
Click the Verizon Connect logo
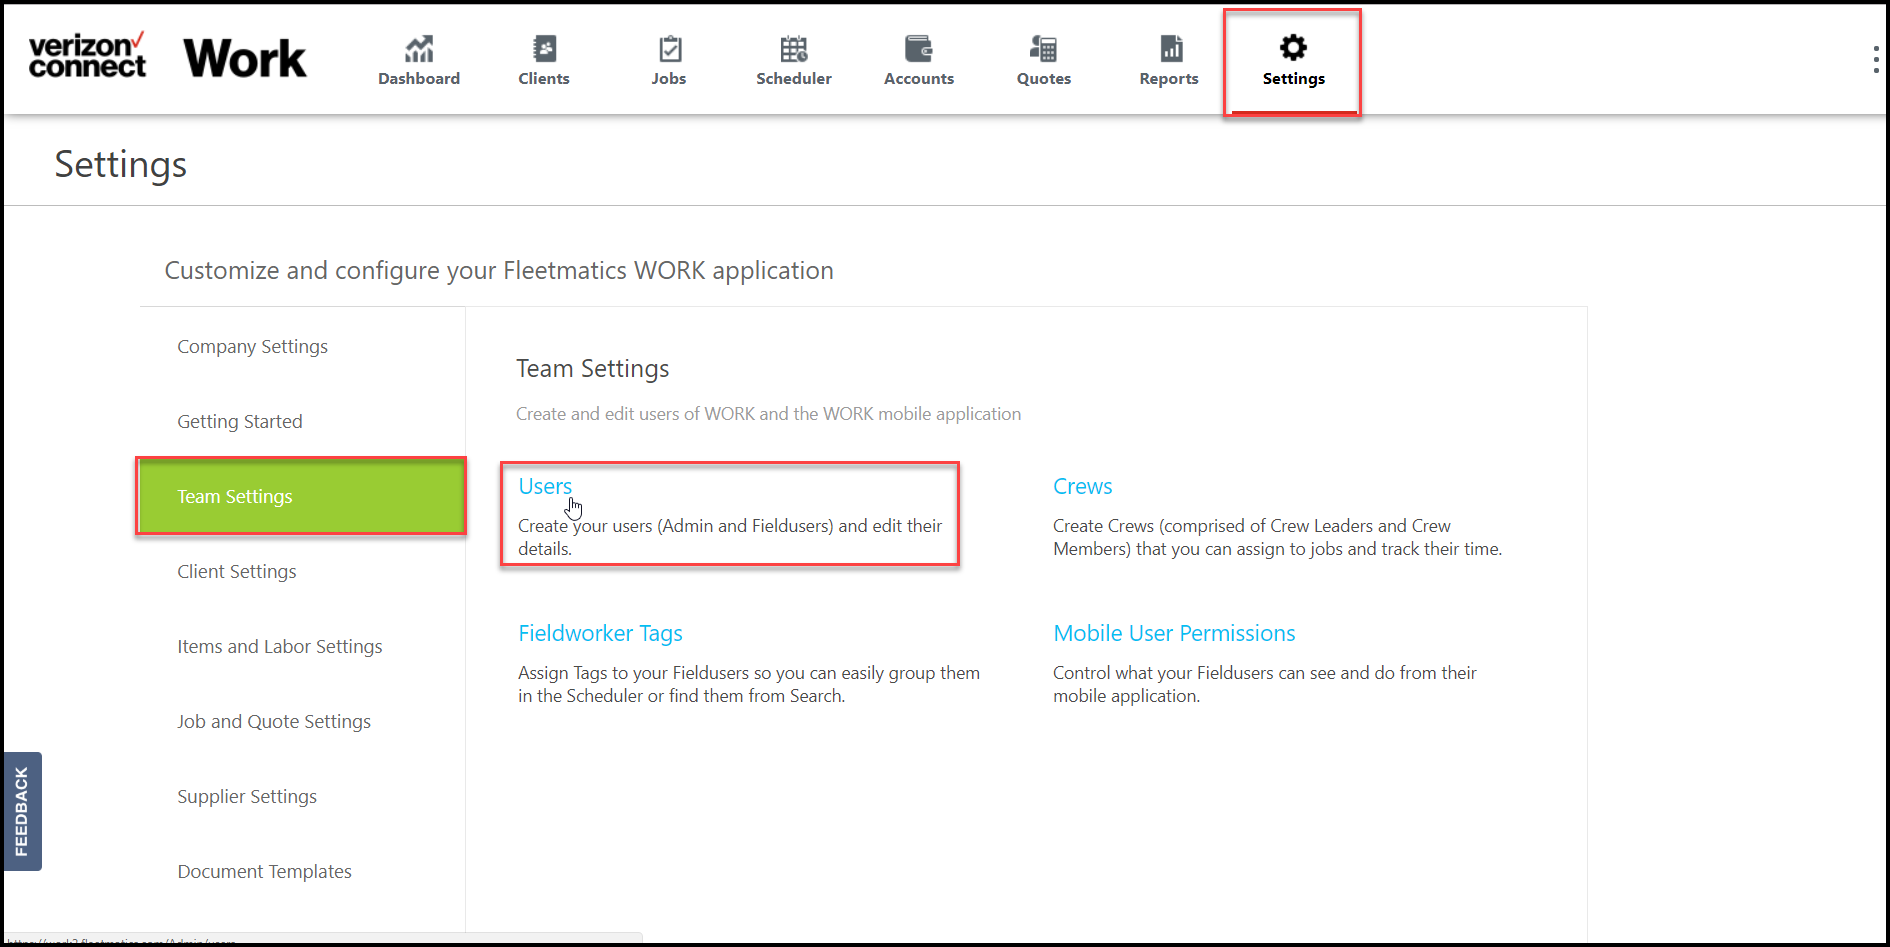click(88, 55)
